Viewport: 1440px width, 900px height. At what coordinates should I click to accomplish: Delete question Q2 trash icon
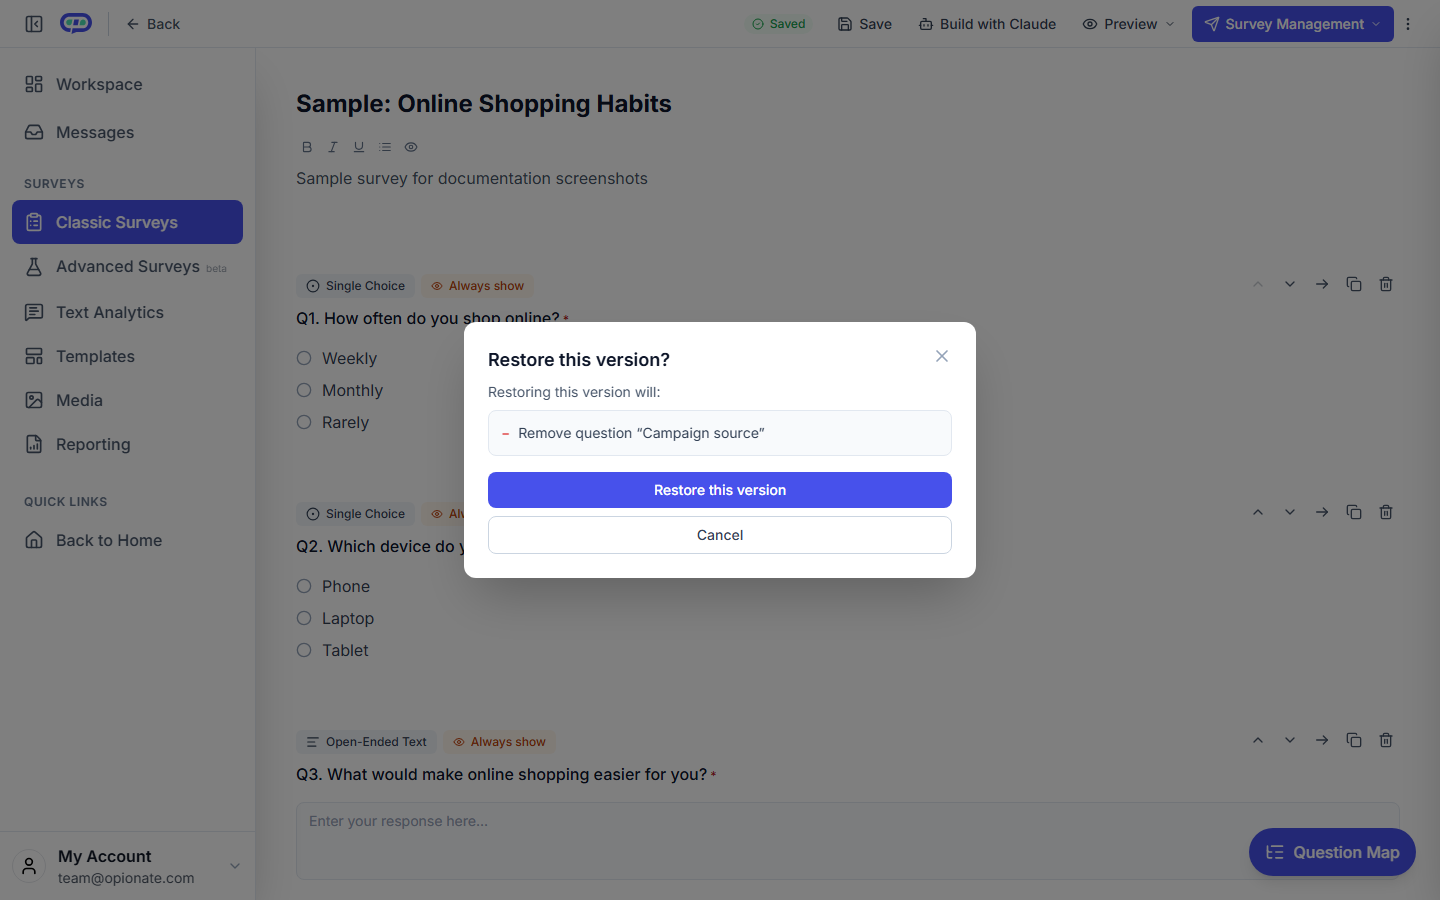(1386, 512)
